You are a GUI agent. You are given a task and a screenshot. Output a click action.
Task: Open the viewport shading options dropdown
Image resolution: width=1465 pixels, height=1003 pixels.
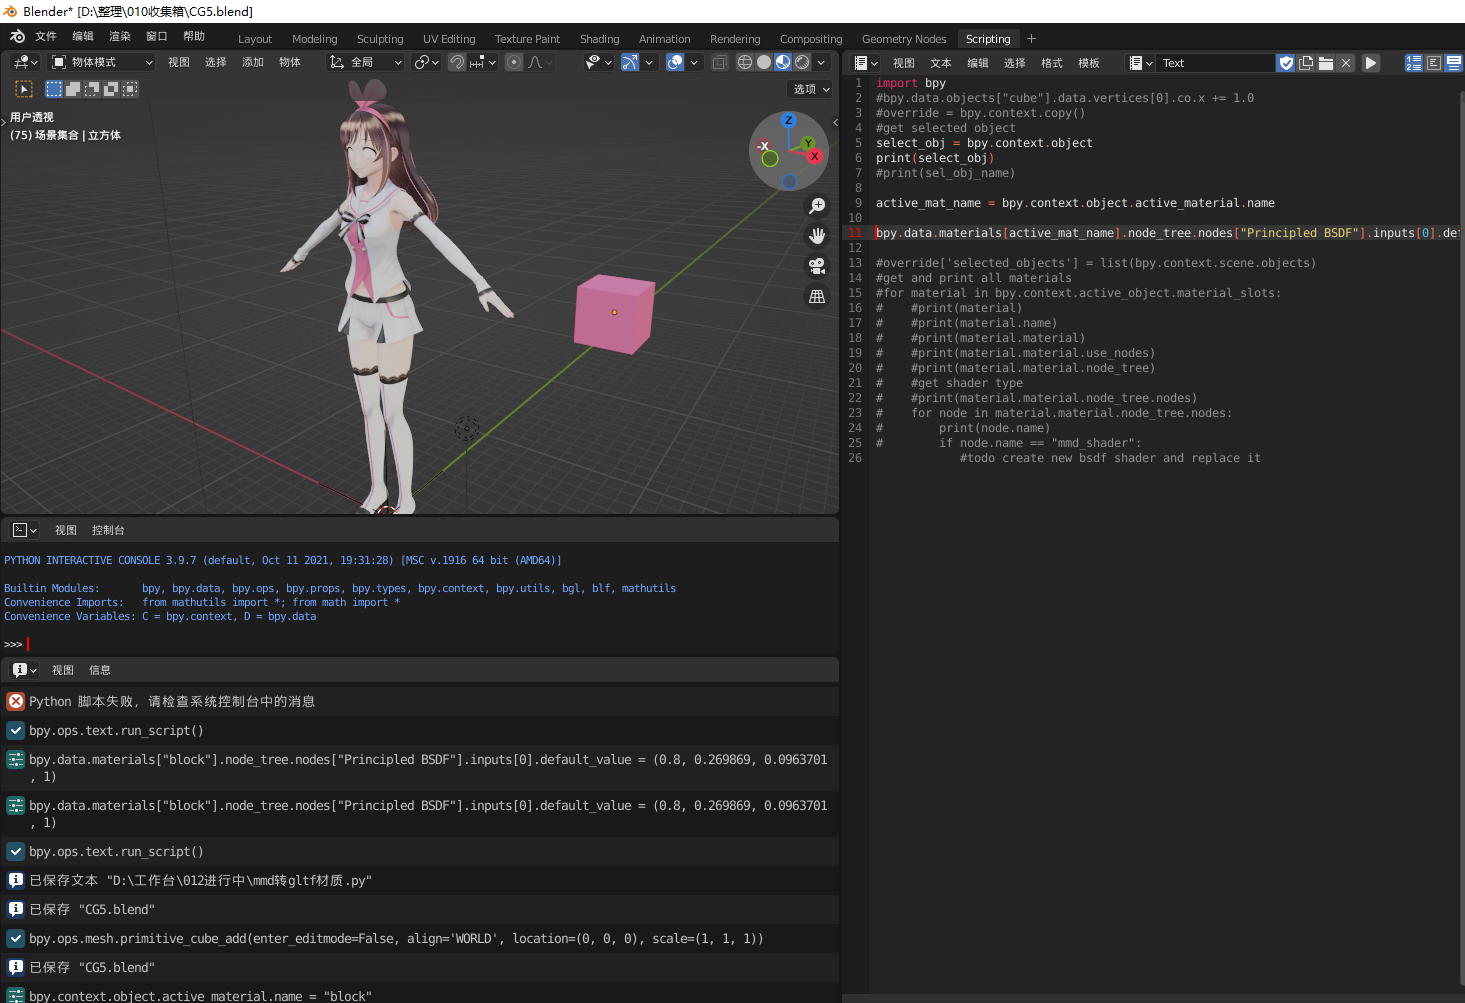coord(822,62)
